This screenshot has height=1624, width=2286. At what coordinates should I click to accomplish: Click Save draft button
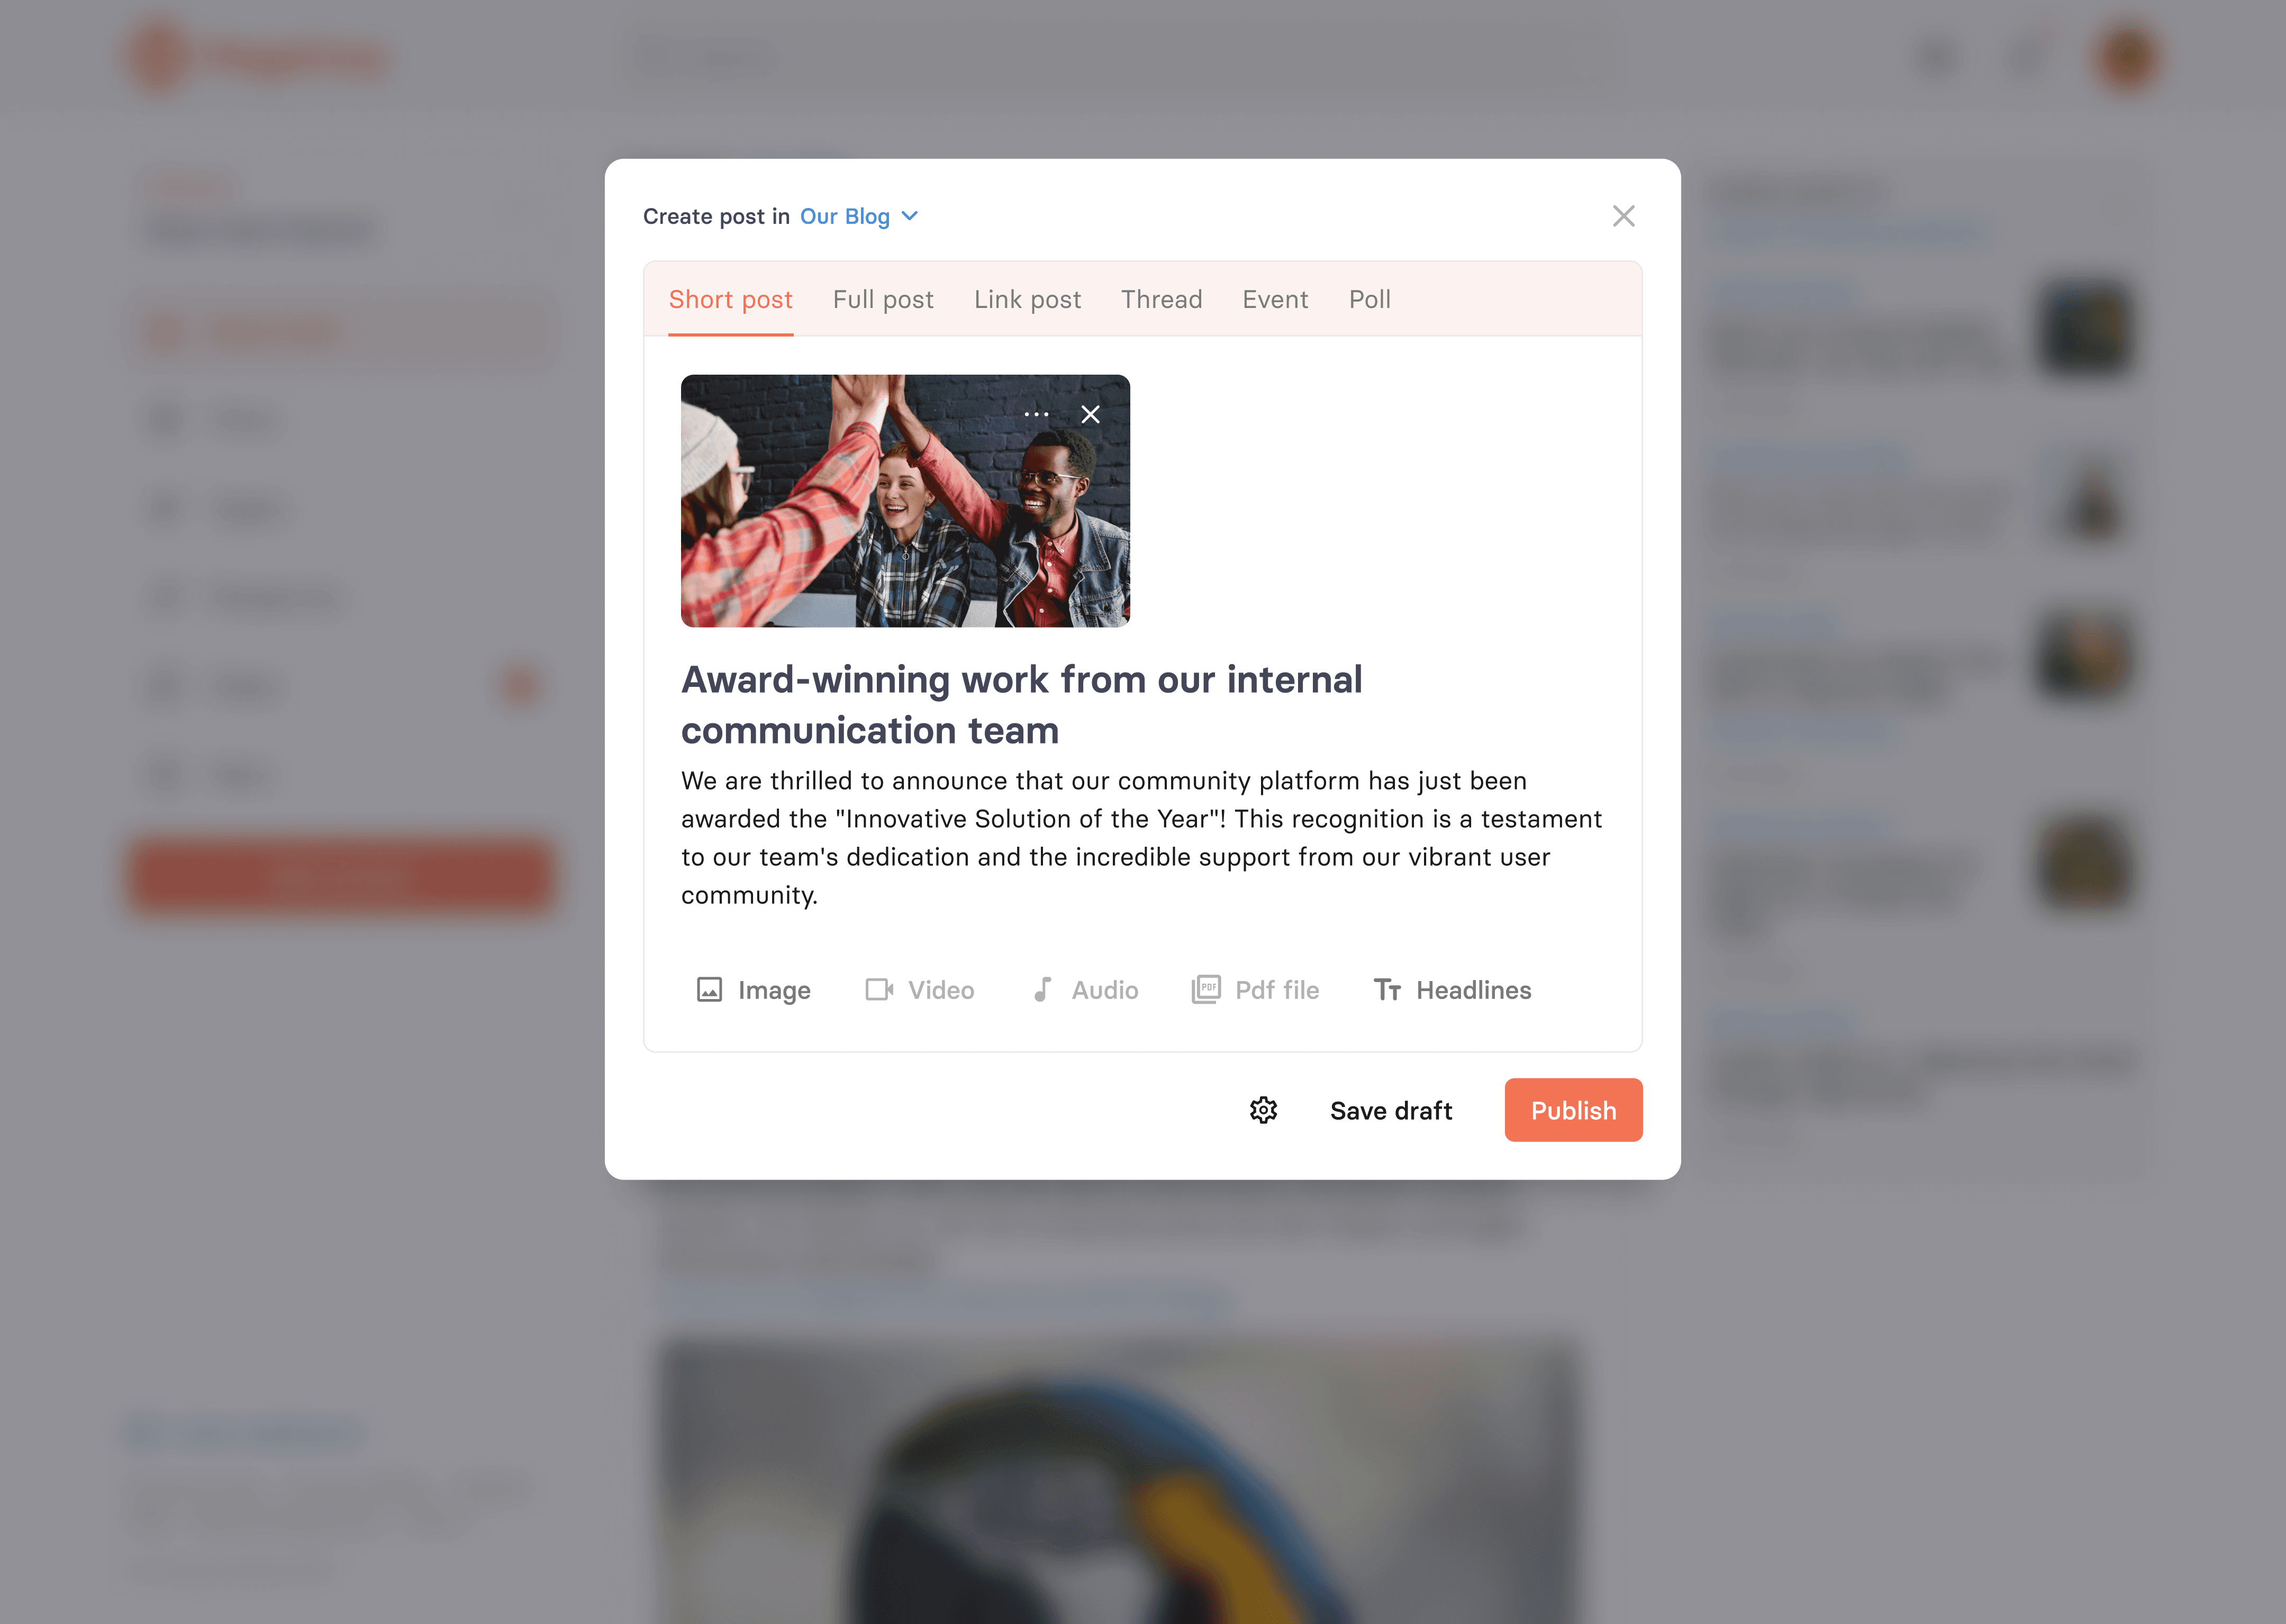[x=1390, y=1109]
